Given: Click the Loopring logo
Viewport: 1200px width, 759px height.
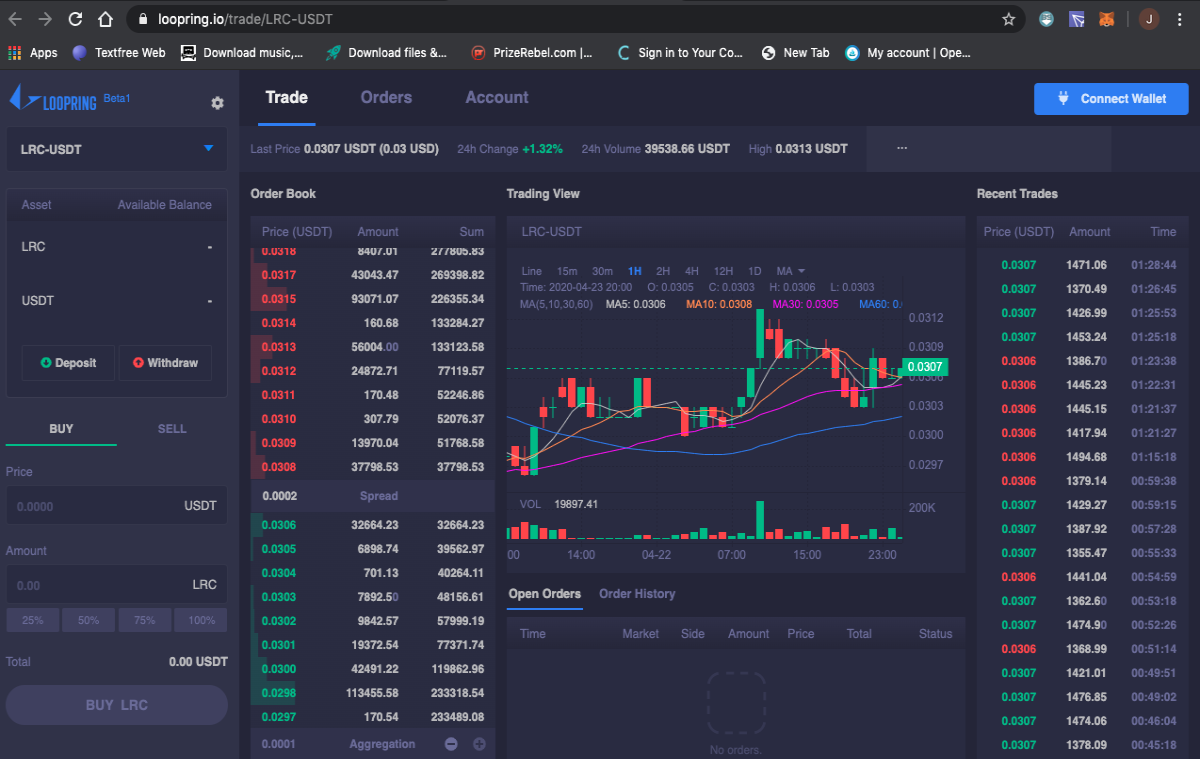Looking at the screenshot, I should 53,99.
